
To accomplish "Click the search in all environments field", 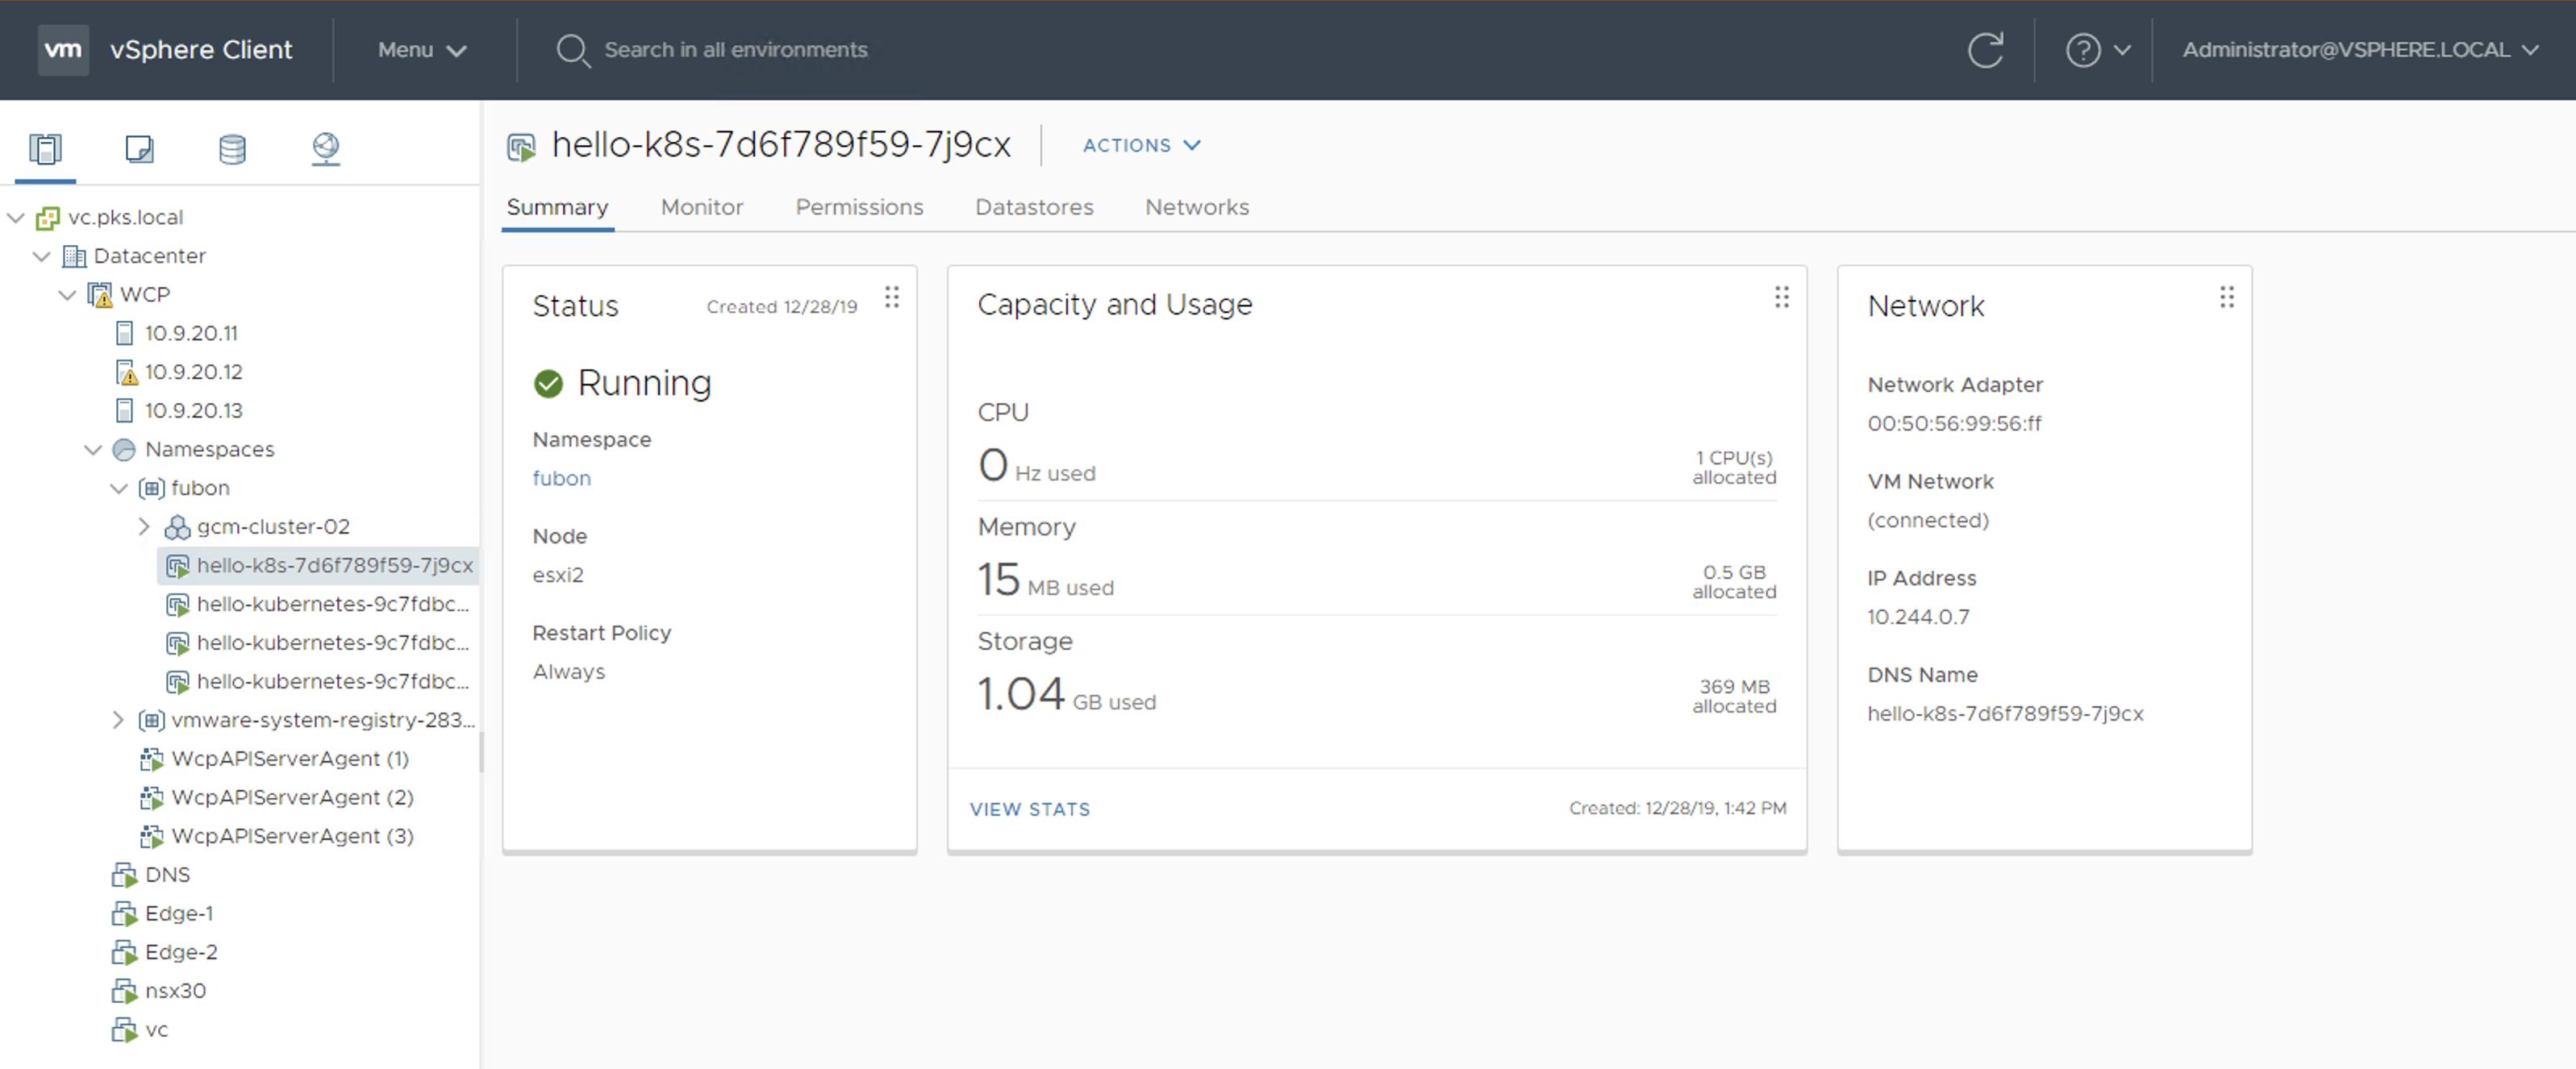I will [736, 50].
